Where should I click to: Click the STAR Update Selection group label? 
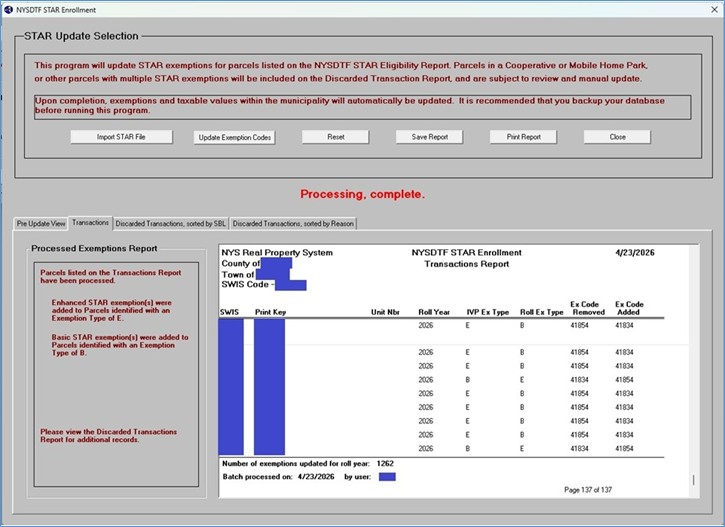click(x=81, y=36)
